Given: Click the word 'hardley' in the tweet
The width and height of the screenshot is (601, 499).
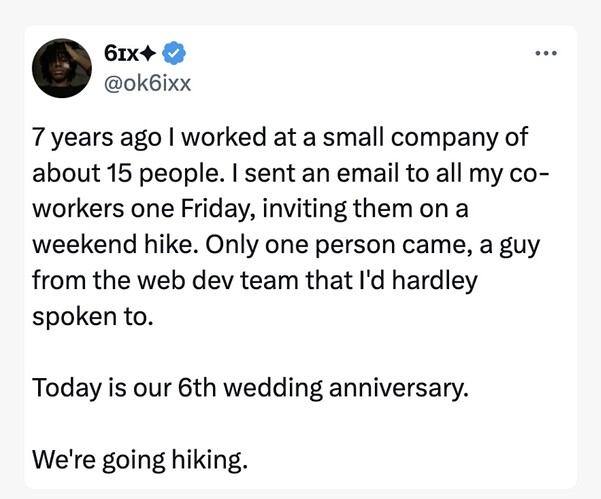Looking at the screenshot, I should pyautogui.click(x=434, y=281).
